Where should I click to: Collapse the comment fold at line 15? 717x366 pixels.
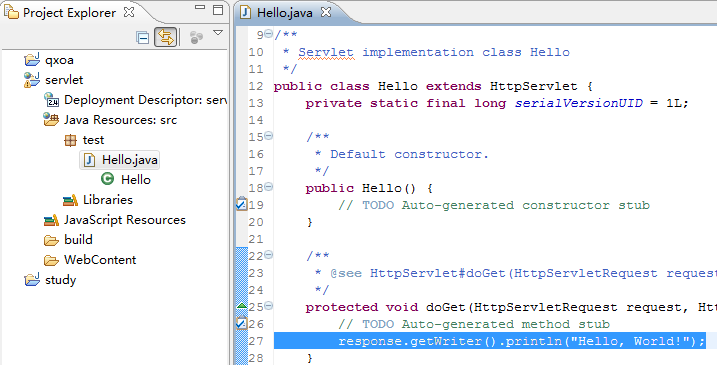[268, 135]
